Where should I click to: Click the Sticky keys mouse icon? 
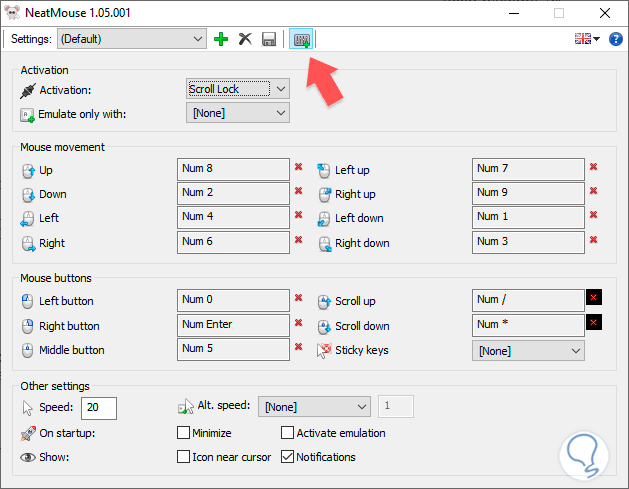click(x=324, y=350)
